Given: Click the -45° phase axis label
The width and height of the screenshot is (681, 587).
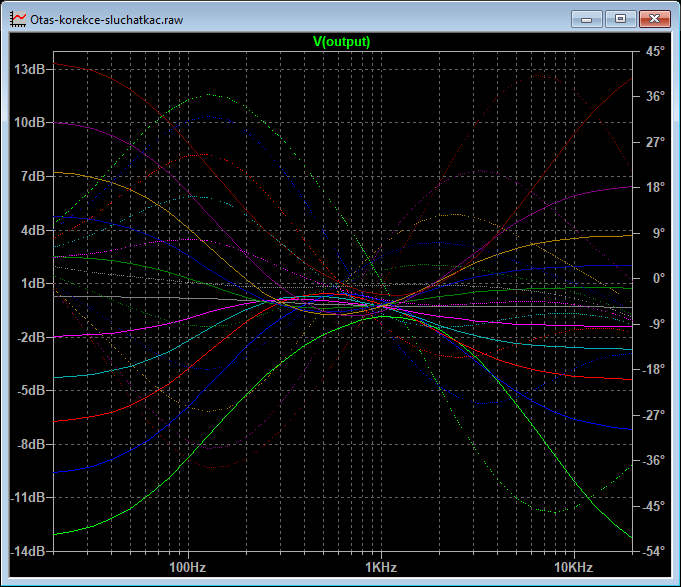Looking at the screenshot, I should coord(653,506).
